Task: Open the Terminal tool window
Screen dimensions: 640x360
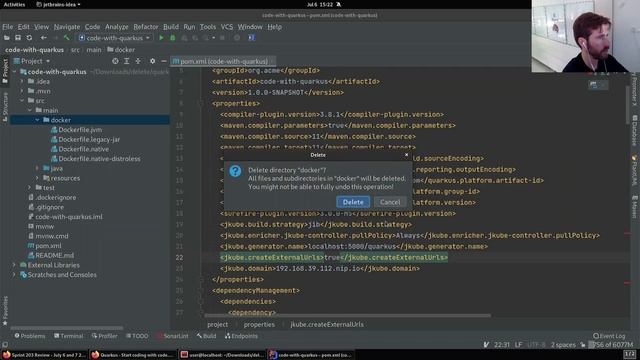Action: [x=69, y=336]
